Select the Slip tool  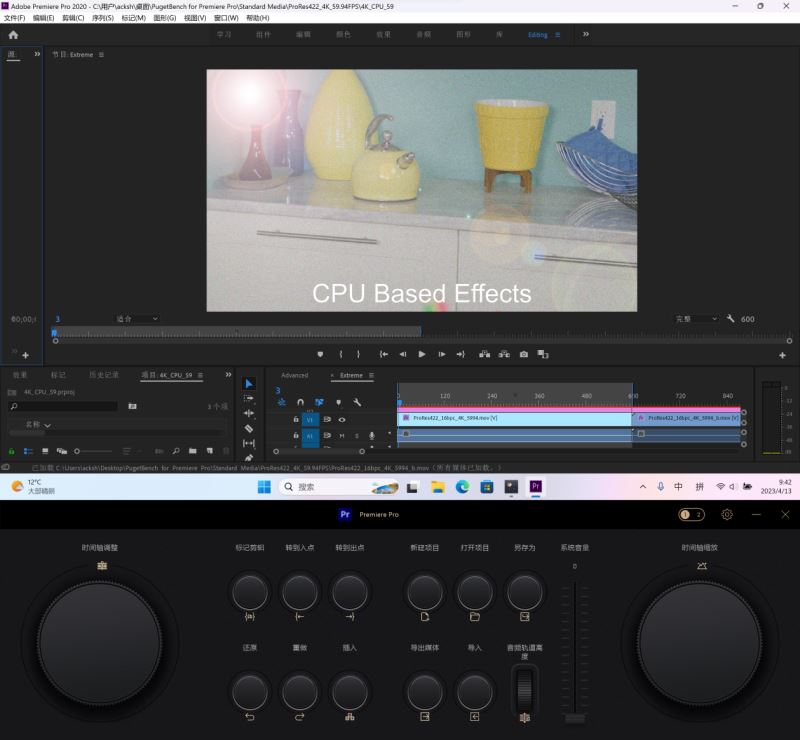249,443
